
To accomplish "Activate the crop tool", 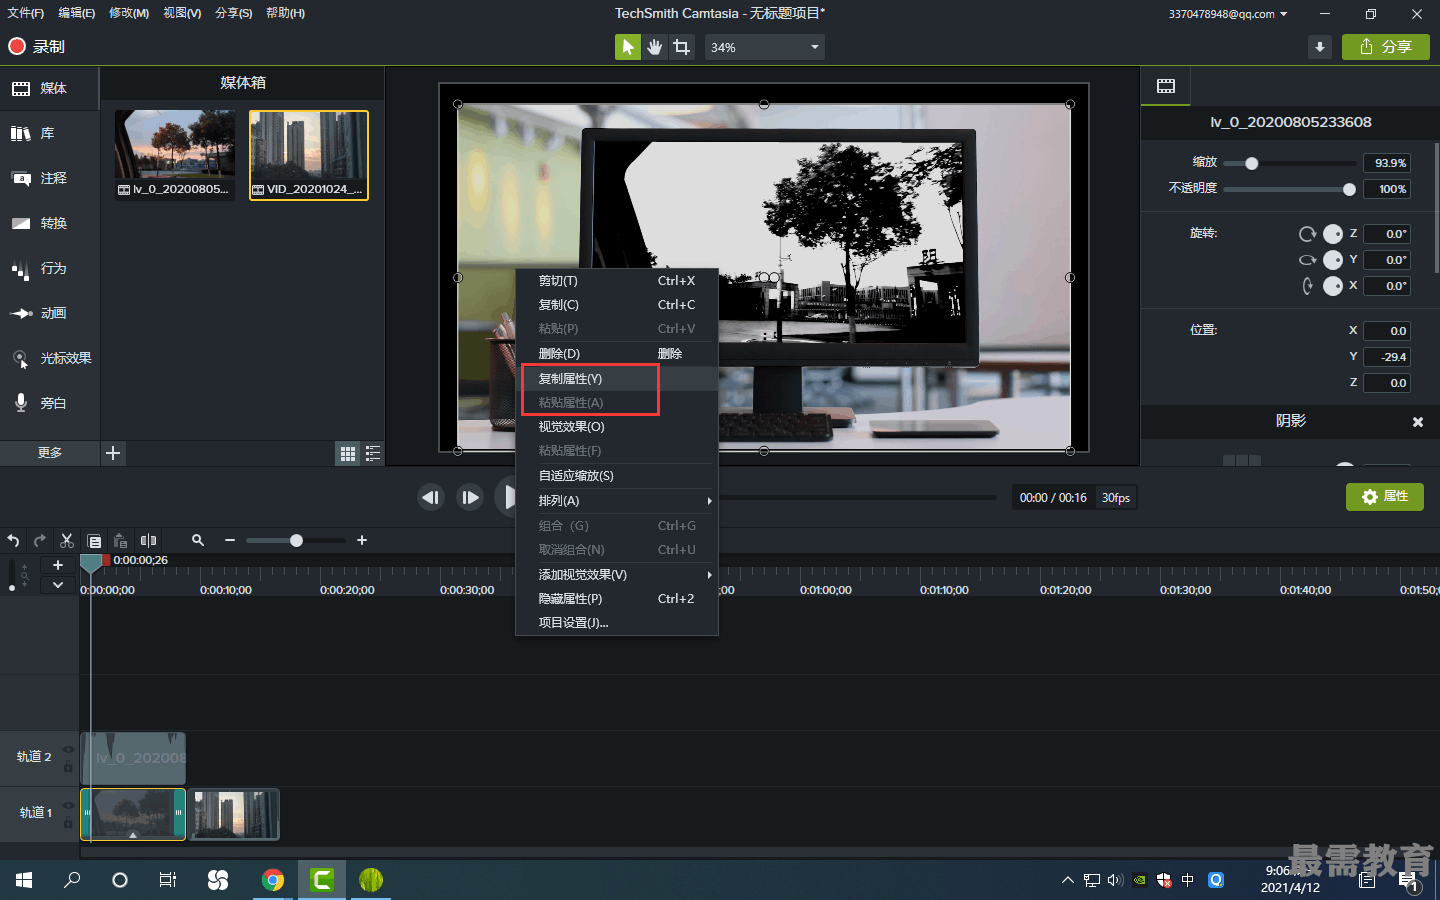I will (x=682, y=47).
